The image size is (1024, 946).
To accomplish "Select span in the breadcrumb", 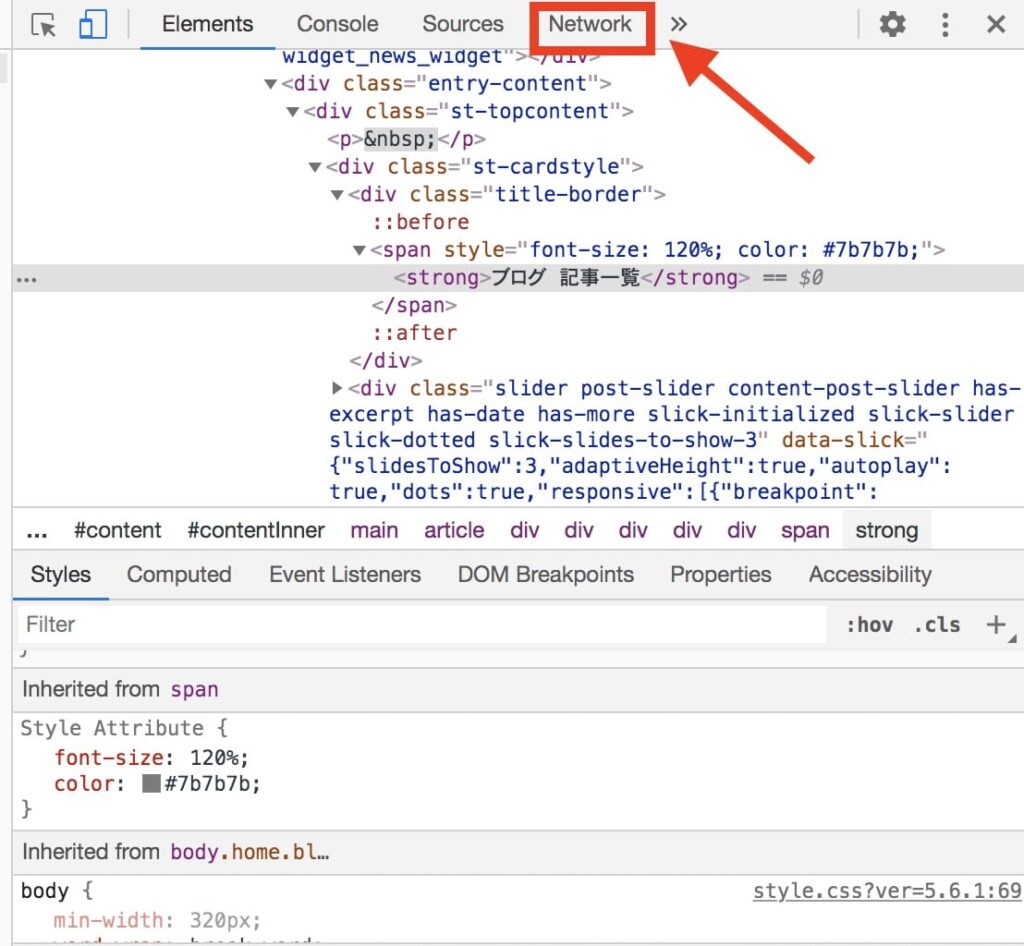I will (x=805, y=530).
